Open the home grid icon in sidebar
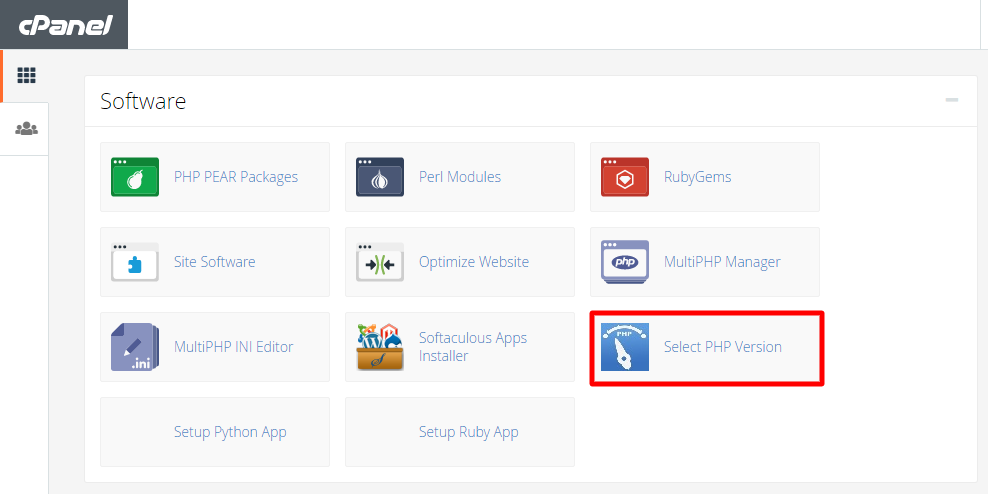 point(26,76)
